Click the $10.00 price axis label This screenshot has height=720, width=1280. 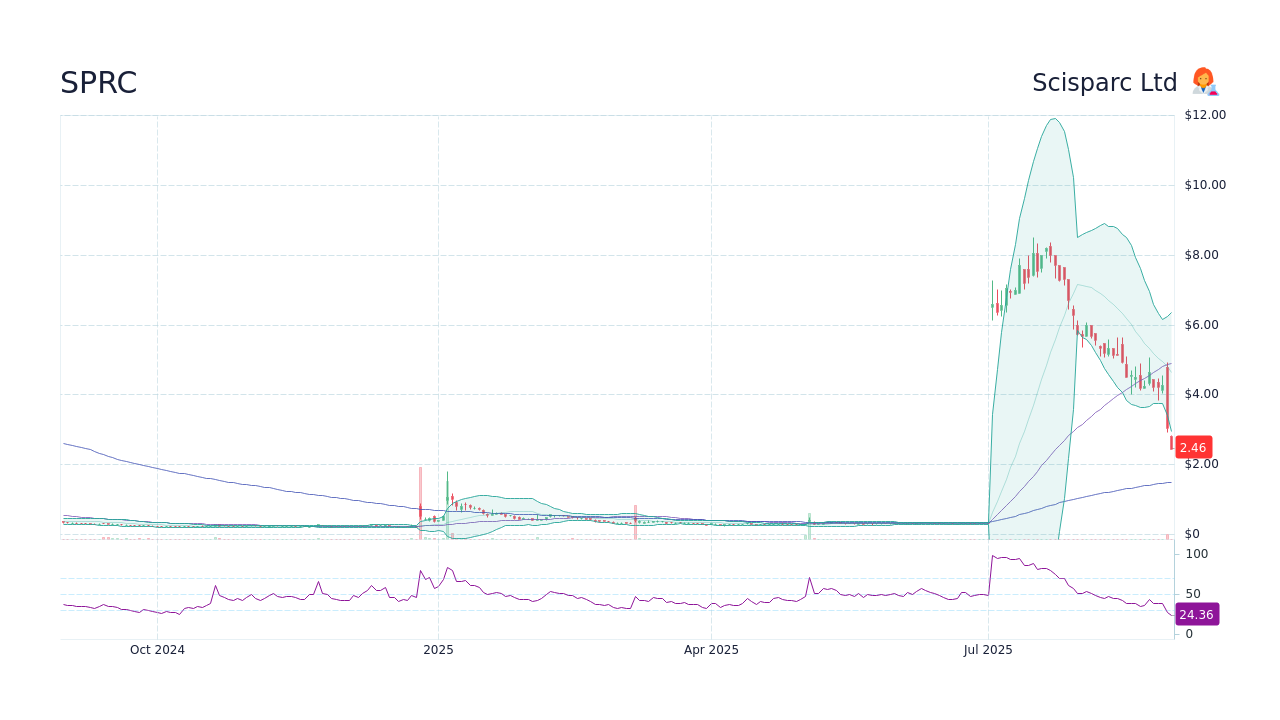[1205, 185]
